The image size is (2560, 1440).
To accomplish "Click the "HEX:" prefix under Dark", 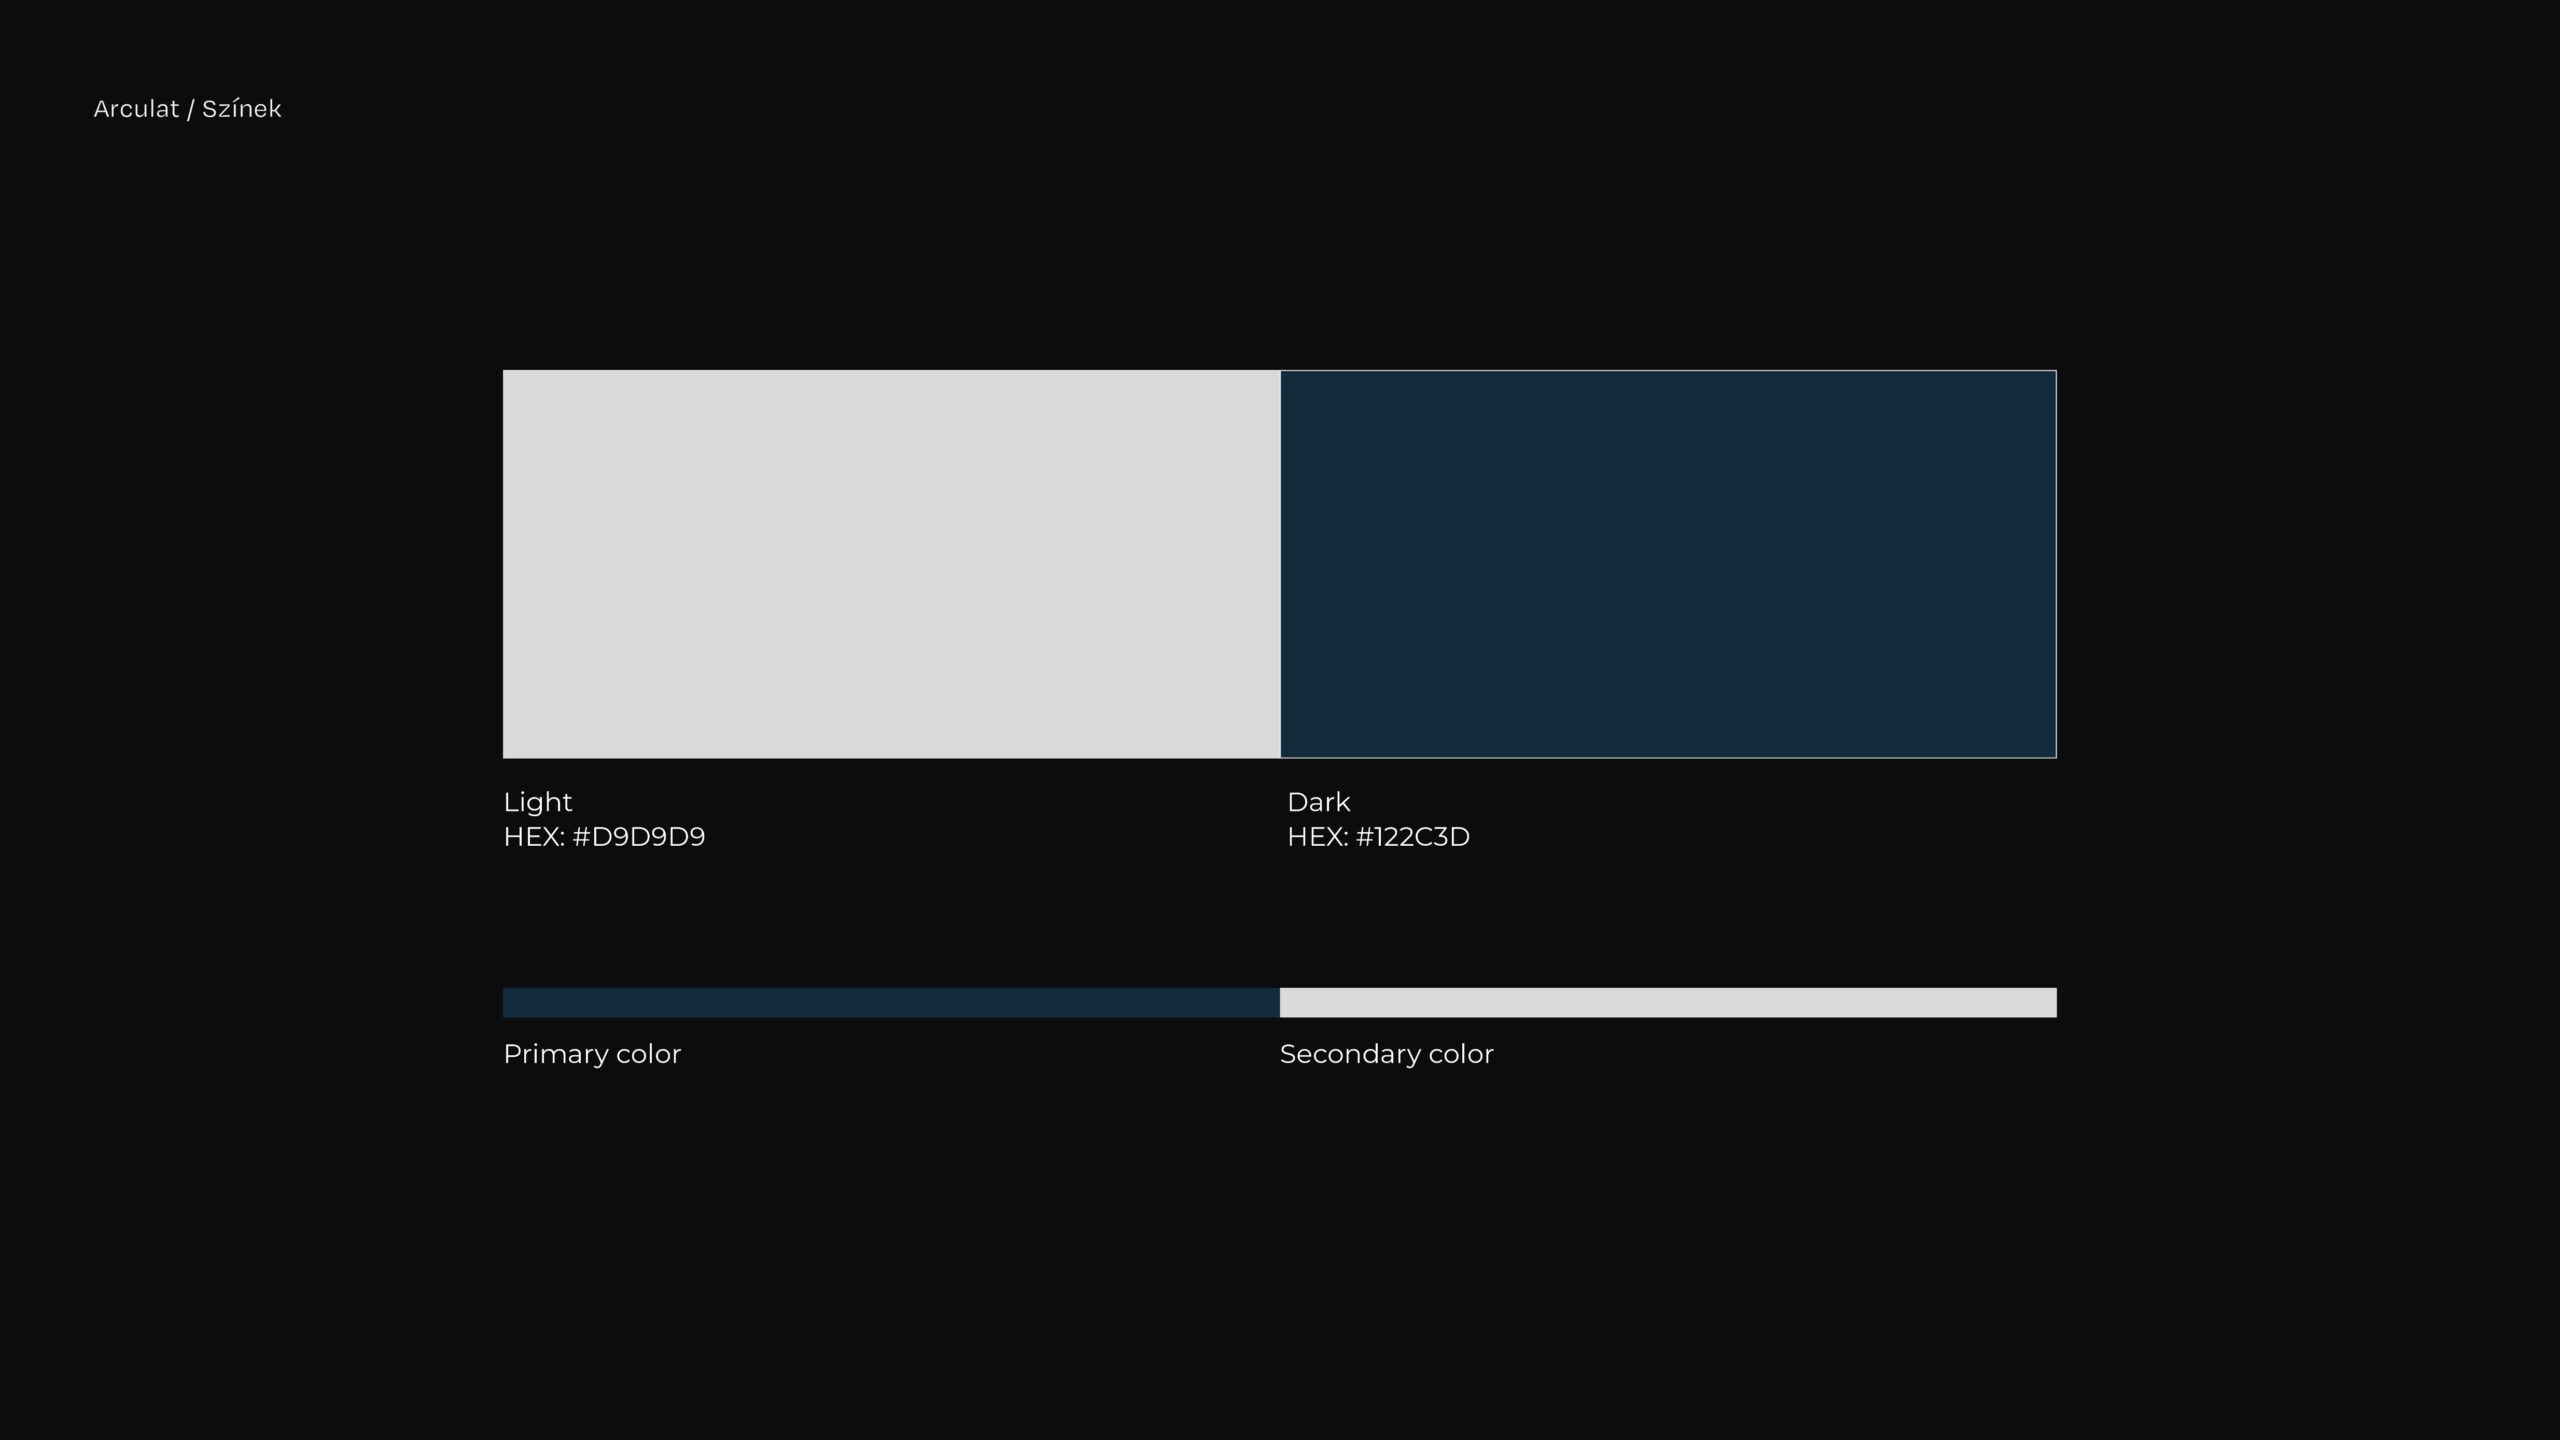I will (1318, 837).
